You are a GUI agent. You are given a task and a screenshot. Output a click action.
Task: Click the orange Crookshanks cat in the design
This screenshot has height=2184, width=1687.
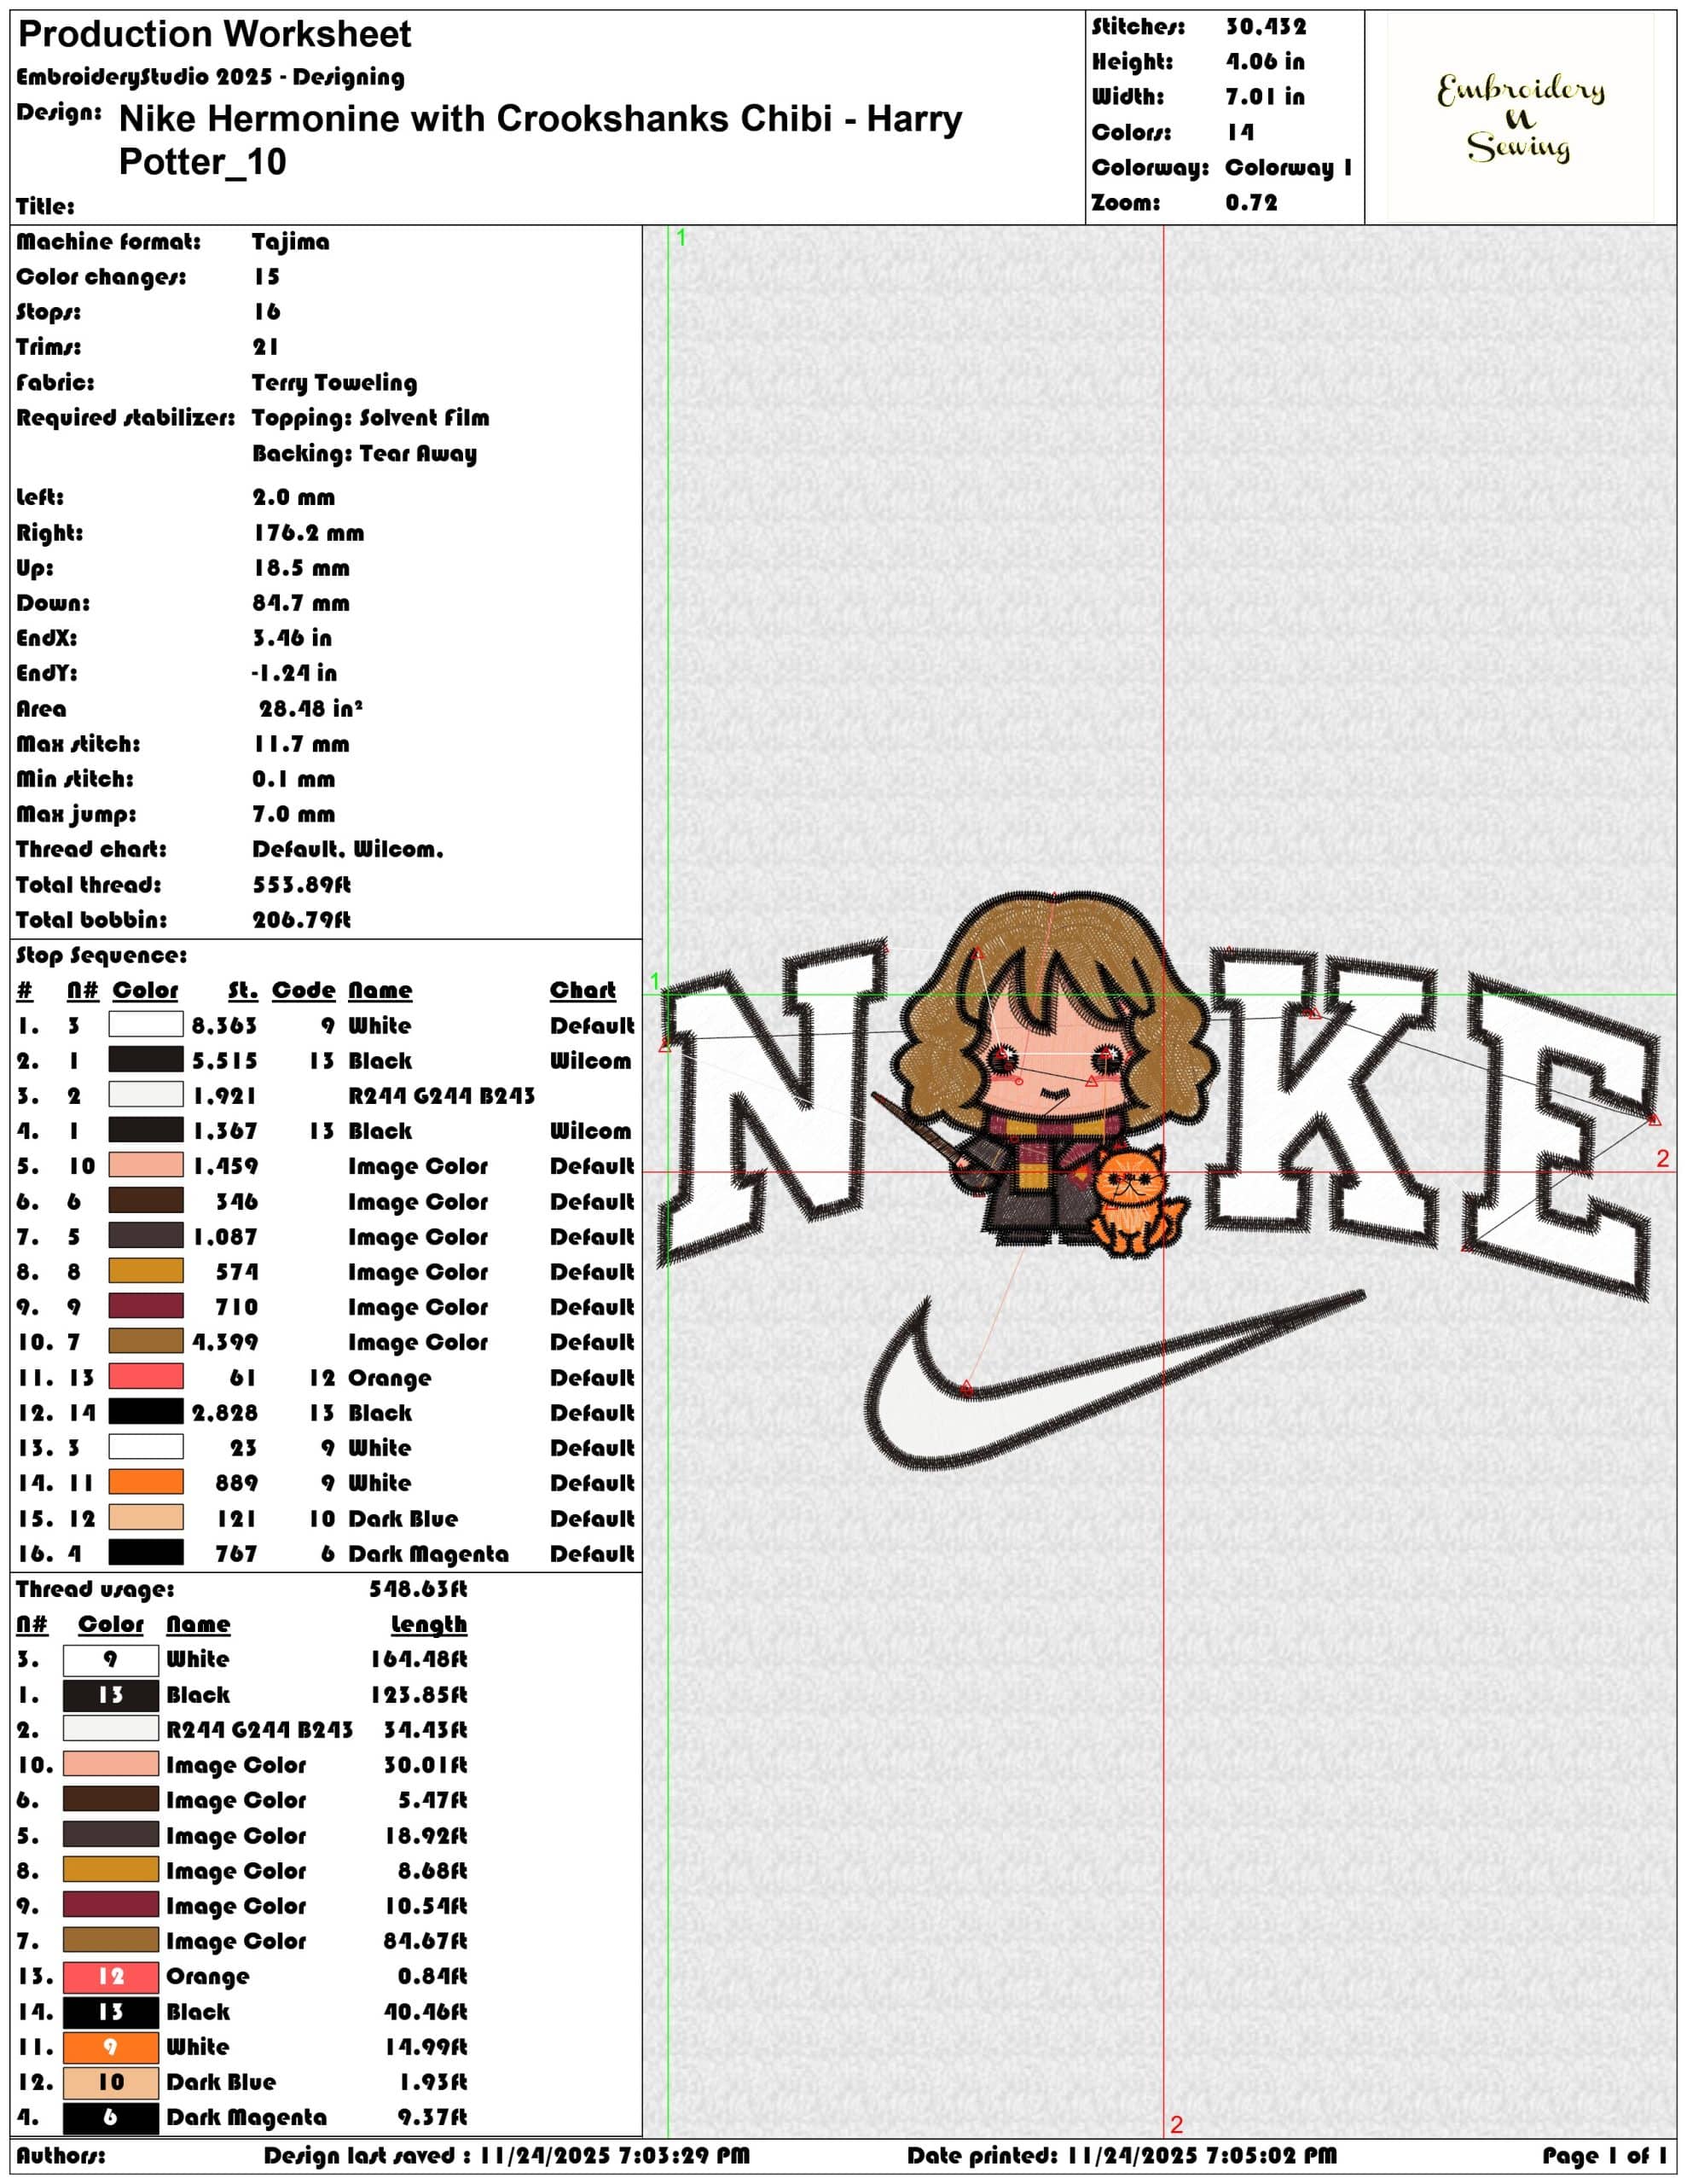click(x=1137, y=1201)
